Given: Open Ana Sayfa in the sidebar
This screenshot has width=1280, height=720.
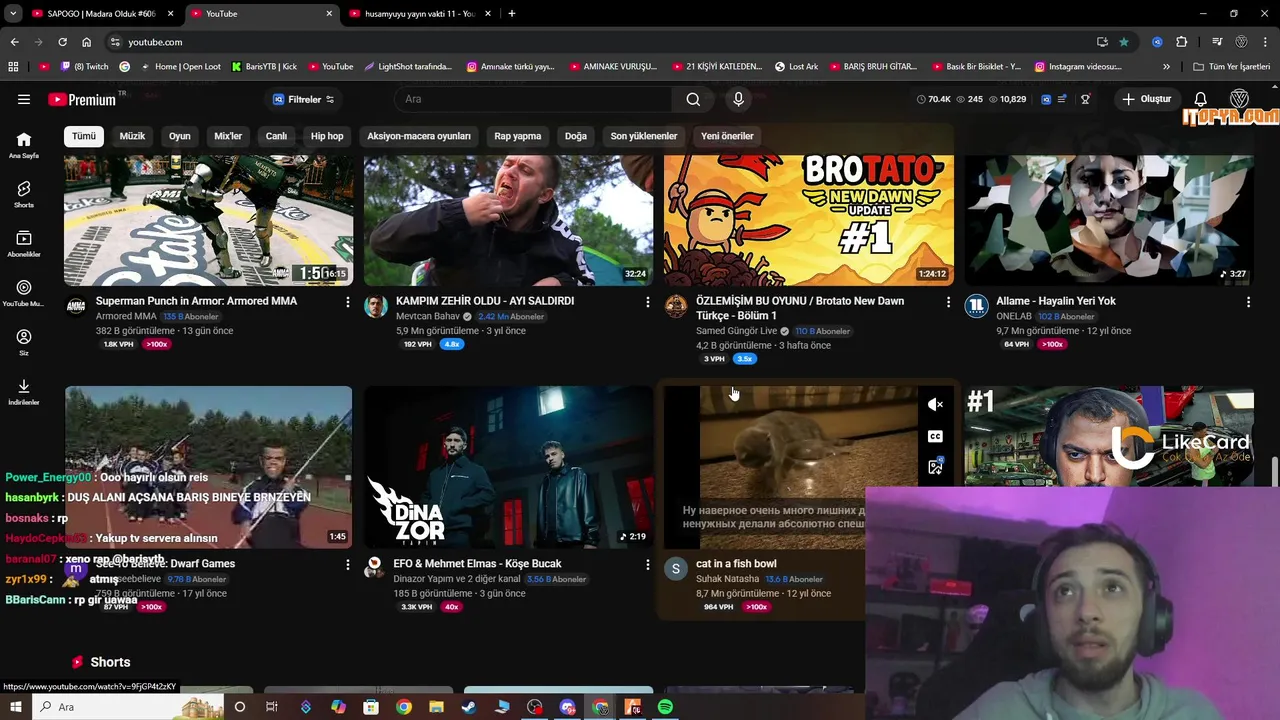Looking at the screenshot, I should click(24, 145).
